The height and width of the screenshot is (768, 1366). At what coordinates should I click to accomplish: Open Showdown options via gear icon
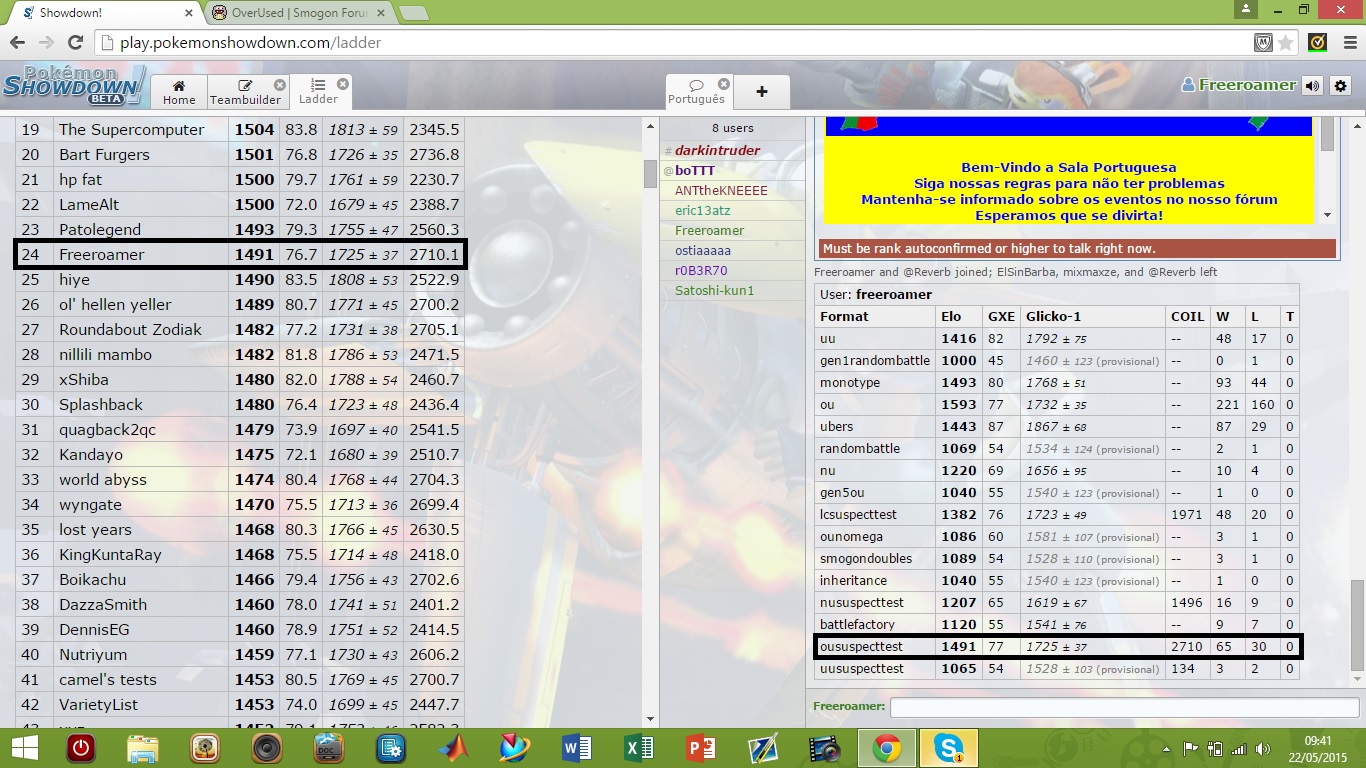pos(1342,86)
